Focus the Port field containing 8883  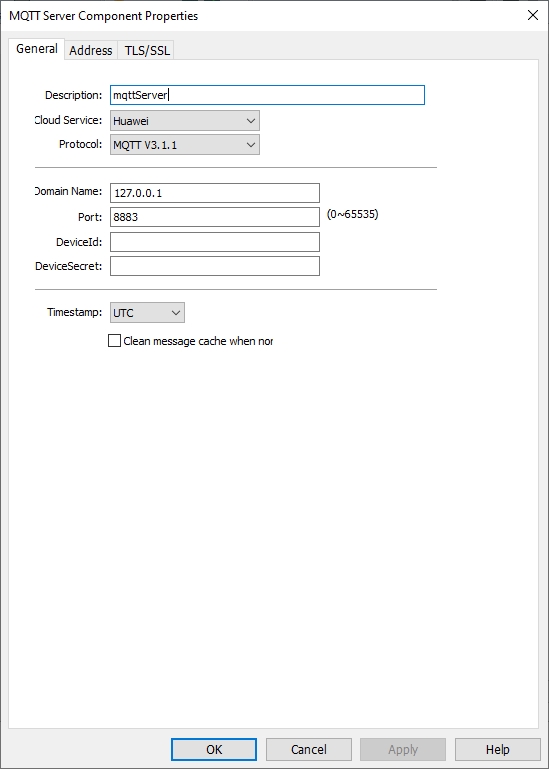tap(215, 217)
